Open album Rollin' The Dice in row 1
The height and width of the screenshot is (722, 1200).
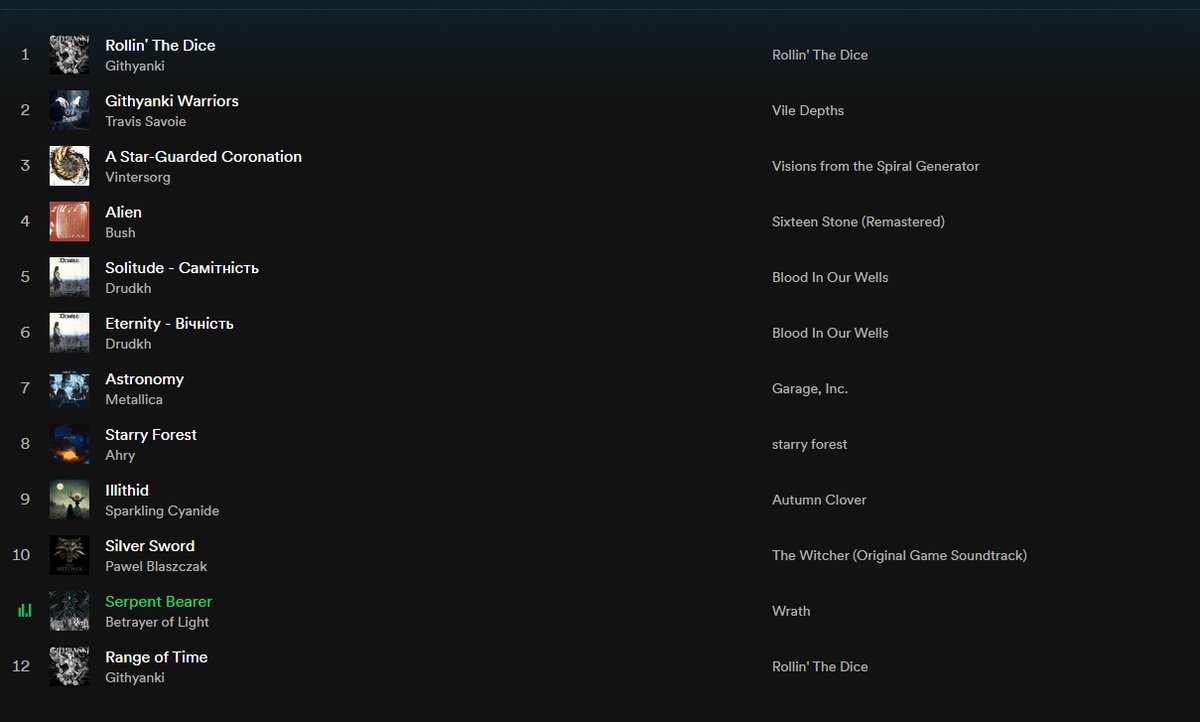(x=820, y=55)
